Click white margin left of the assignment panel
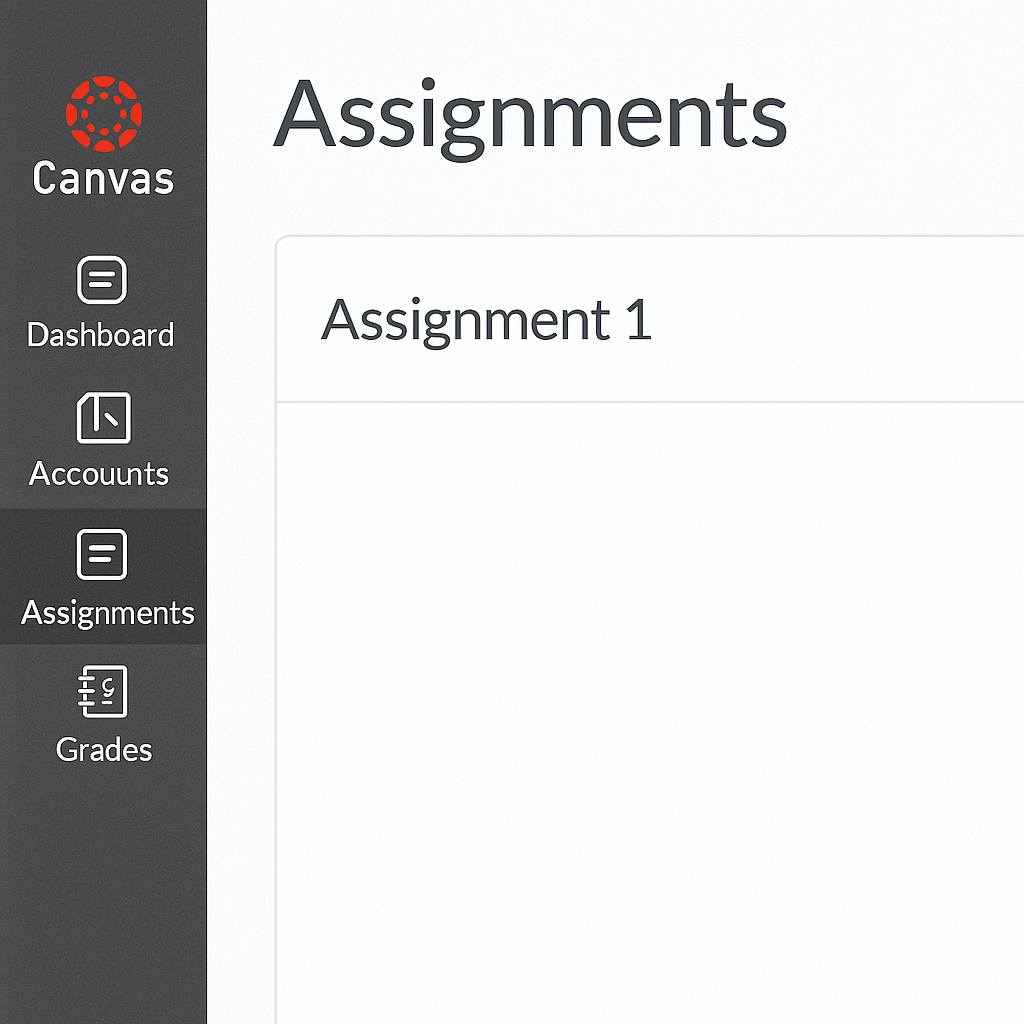The image size is (1024, 1024). pyautogui.click(x=242, y=600)
